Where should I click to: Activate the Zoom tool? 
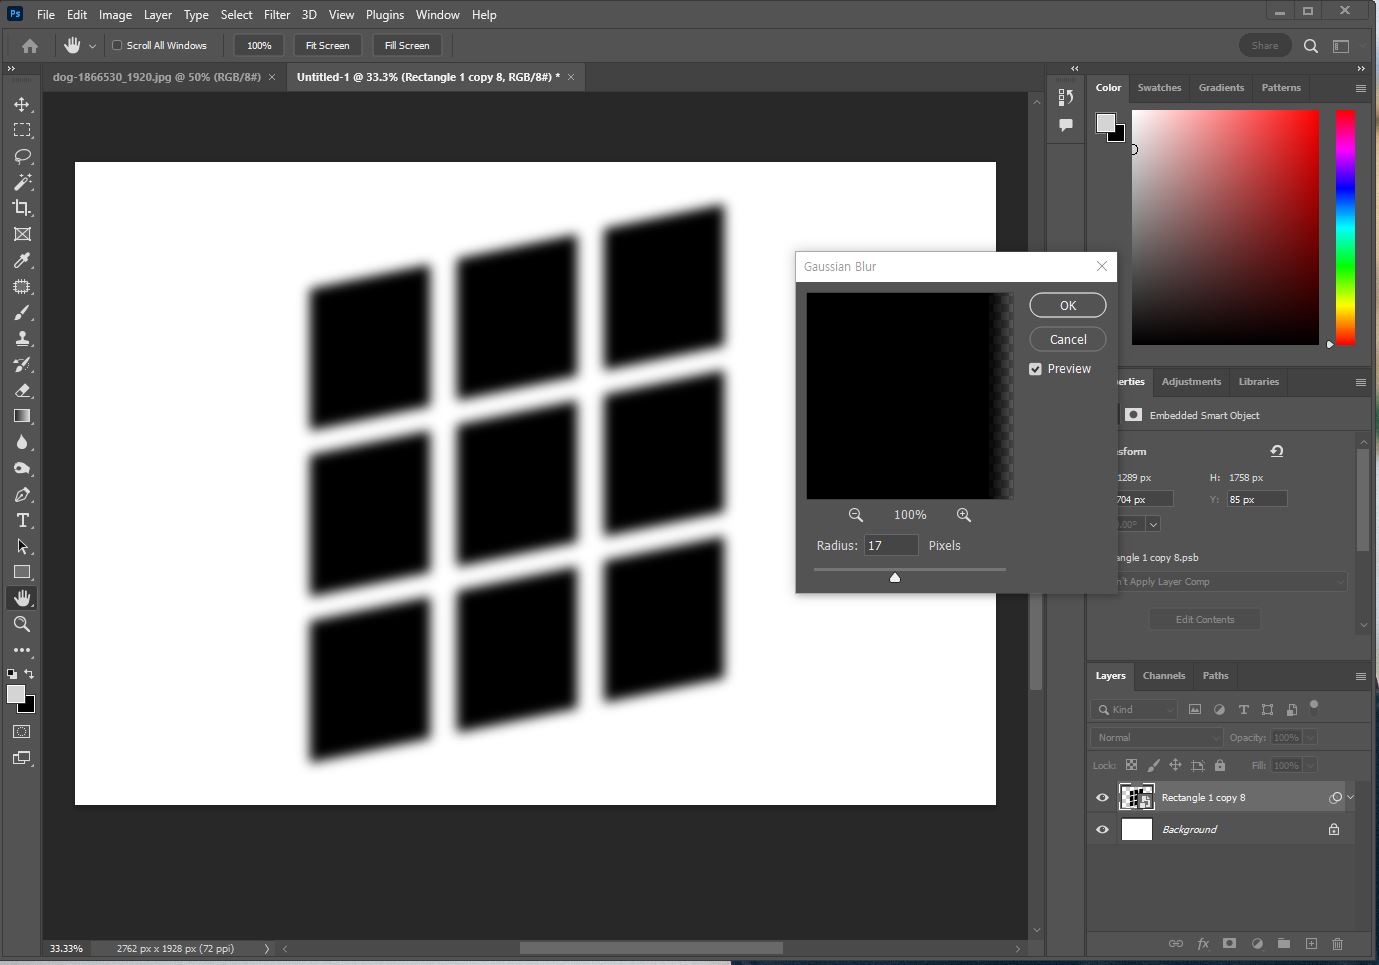pos(22,624)
